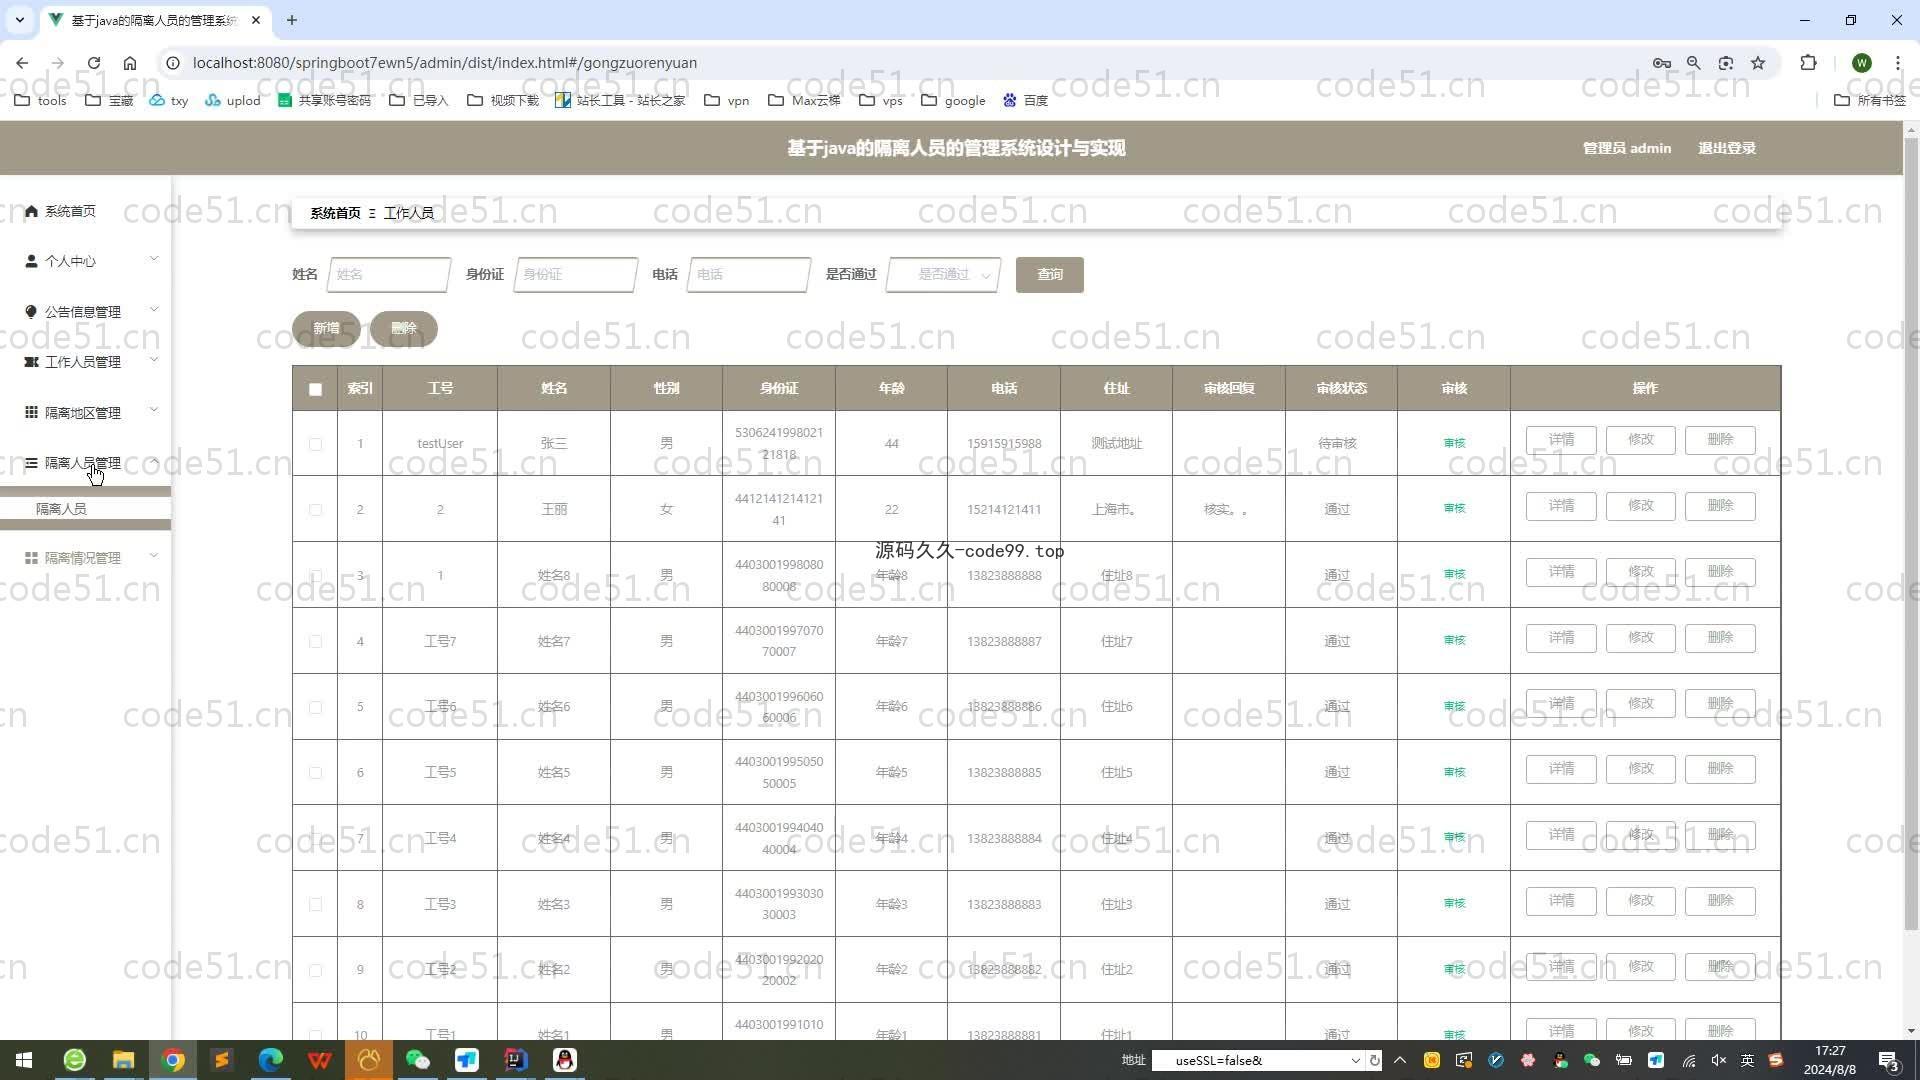This screenshot has height=1080, width=1920.
Task: Open taskbar address dropdown arrow
Action: click(x=1355, y=1060)
